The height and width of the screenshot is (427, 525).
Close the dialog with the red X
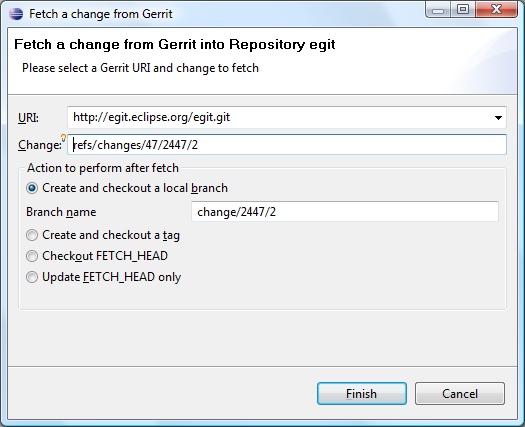coord(496,9)
